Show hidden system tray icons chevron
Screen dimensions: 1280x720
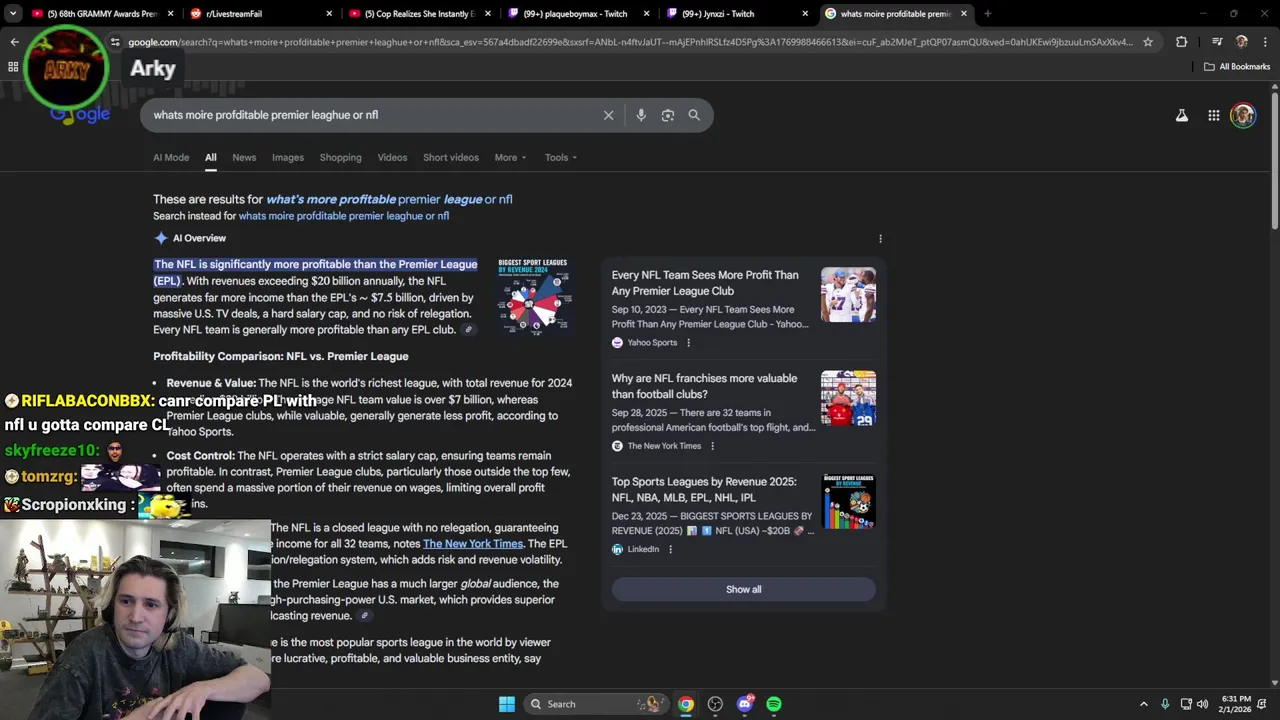1143,704
